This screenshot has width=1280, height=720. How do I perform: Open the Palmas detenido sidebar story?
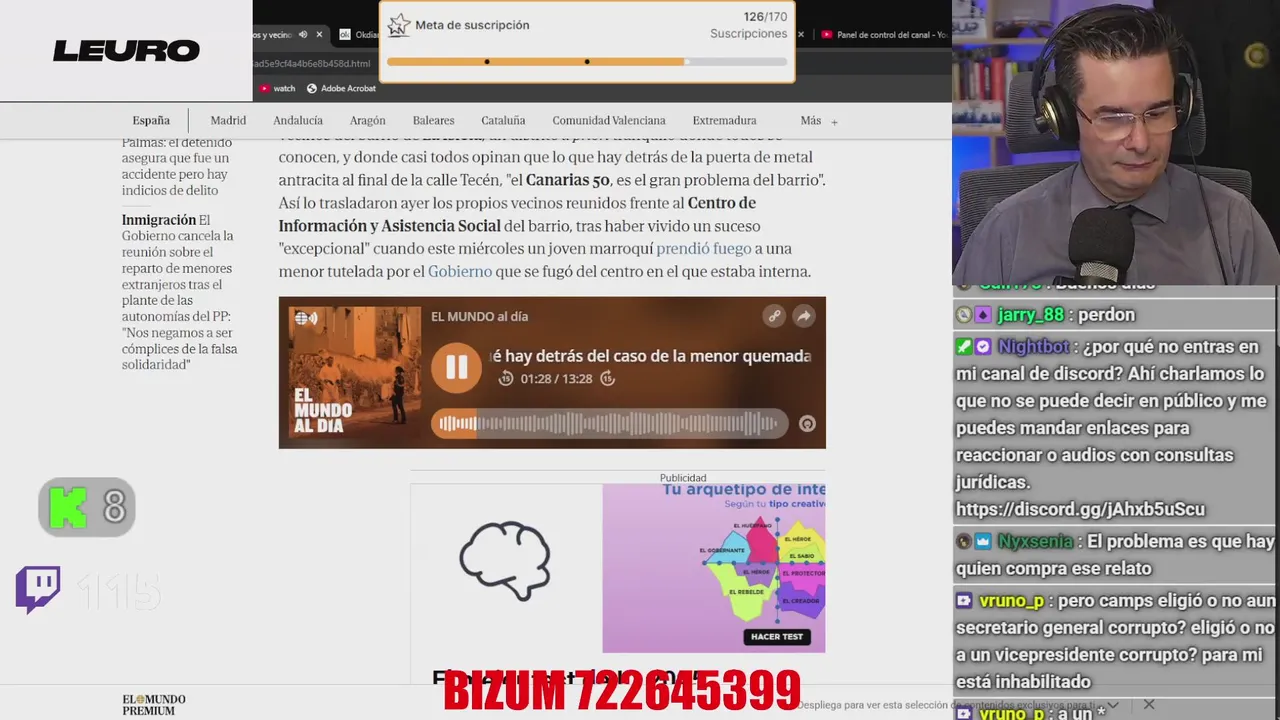[x=176, y=166]
